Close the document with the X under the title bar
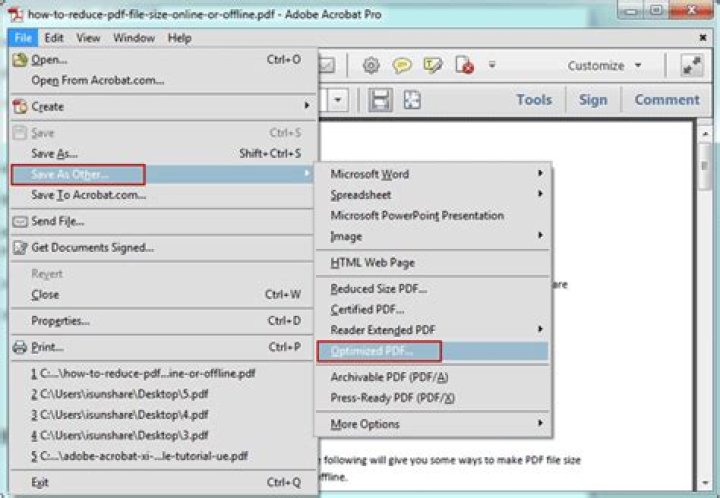The height and width of the screenshot is (498, 720). pos(703,38)
